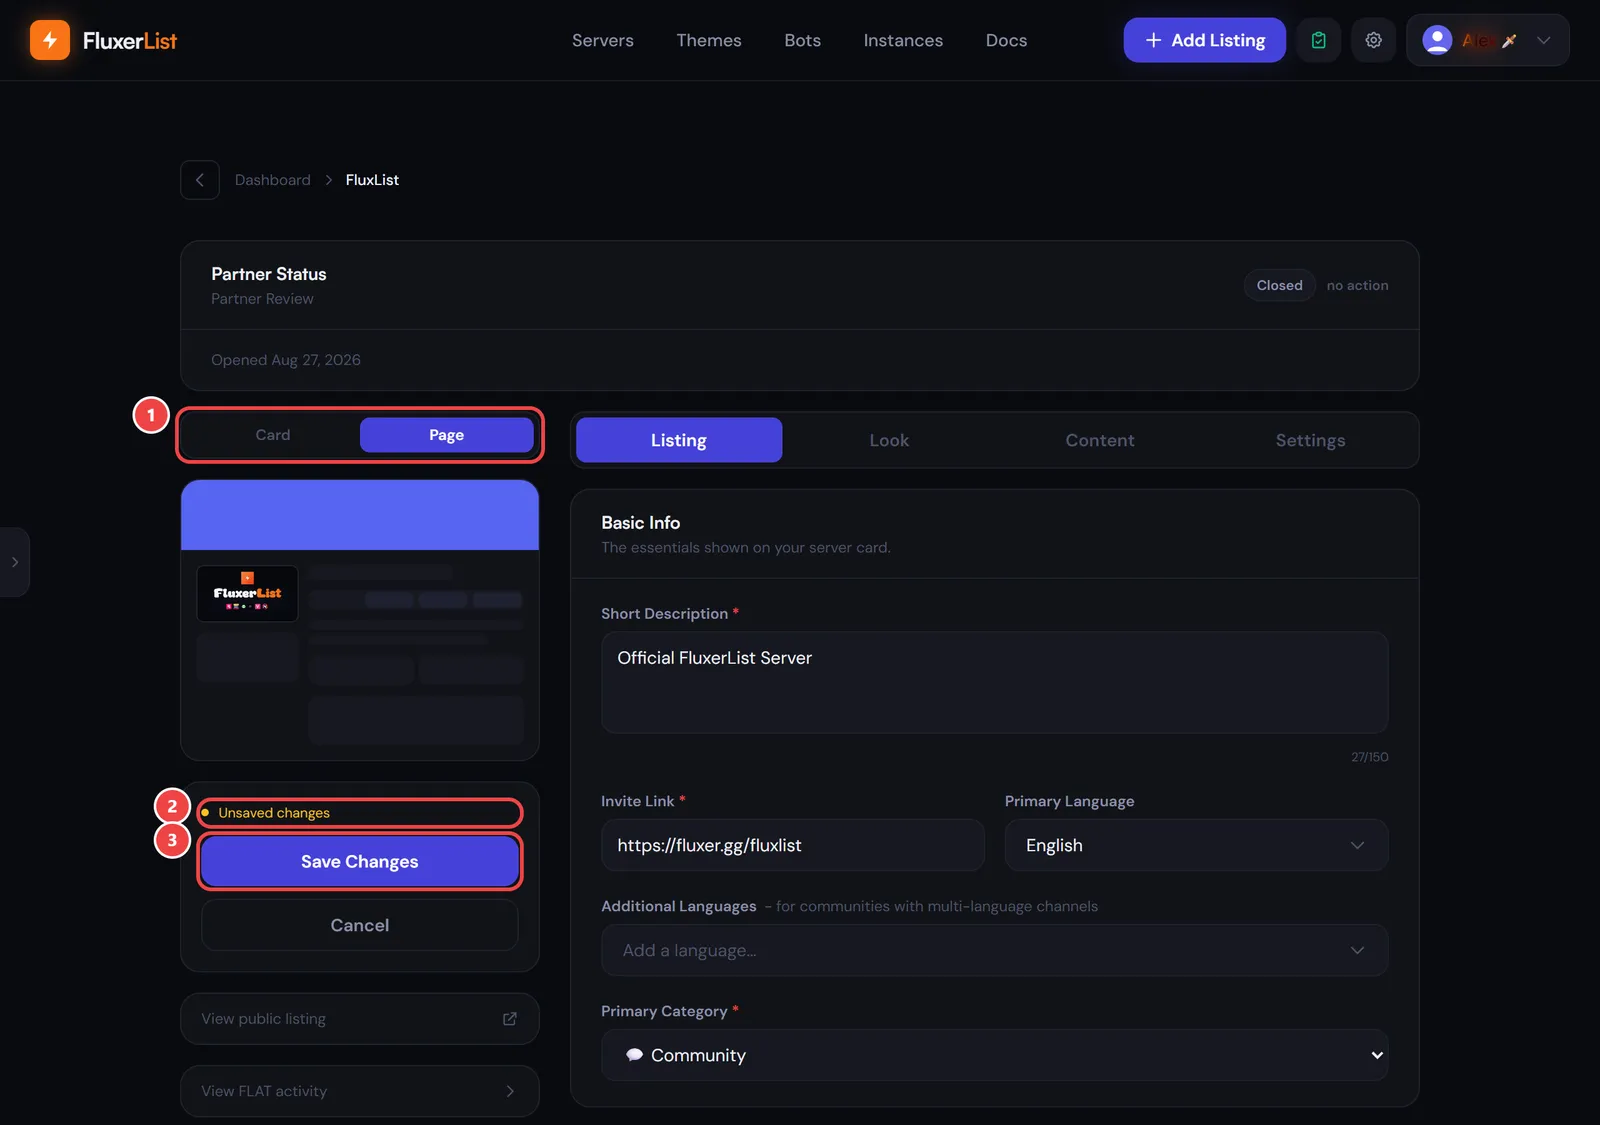Go to Bots in top navigation
This screenshot has height=1125, width=1600.
click(802, 40)
